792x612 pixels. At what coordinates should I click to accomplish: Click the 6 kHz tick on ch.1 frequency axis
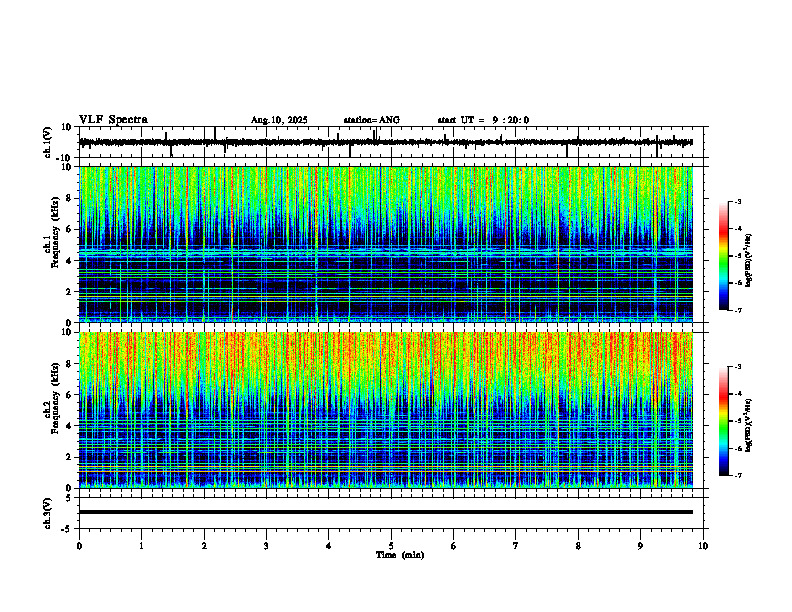coord(70,229)
